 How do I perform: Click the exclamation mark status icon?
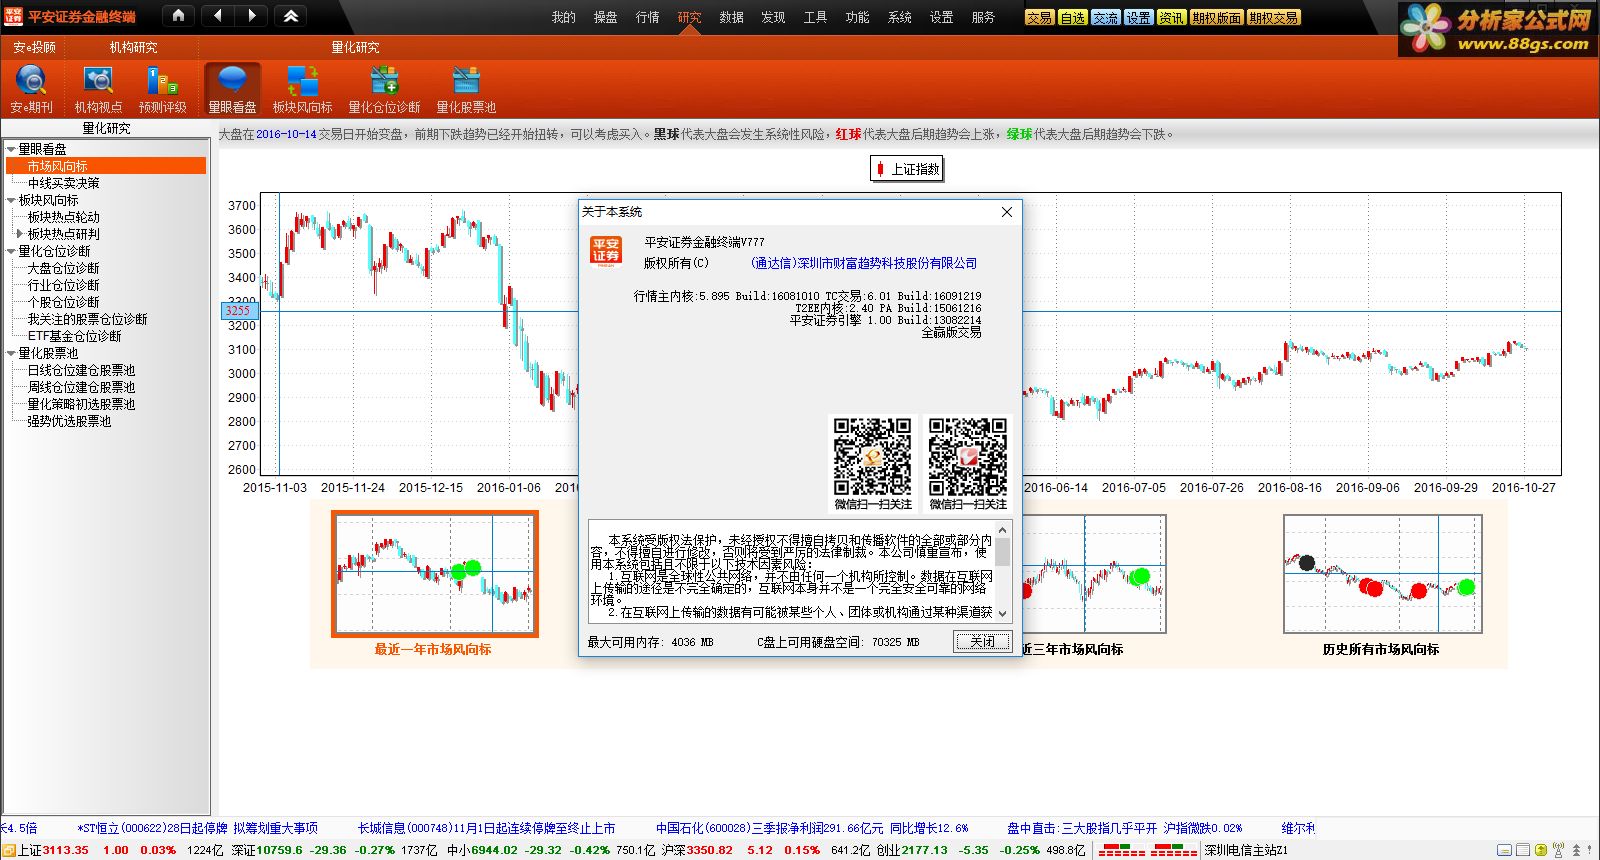pyautogui.click(x=1590, y=850)
